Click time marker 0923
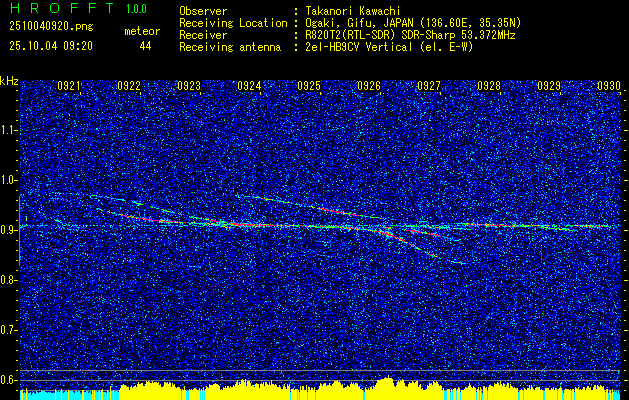 pyautogui.click(x=189, y=86)
